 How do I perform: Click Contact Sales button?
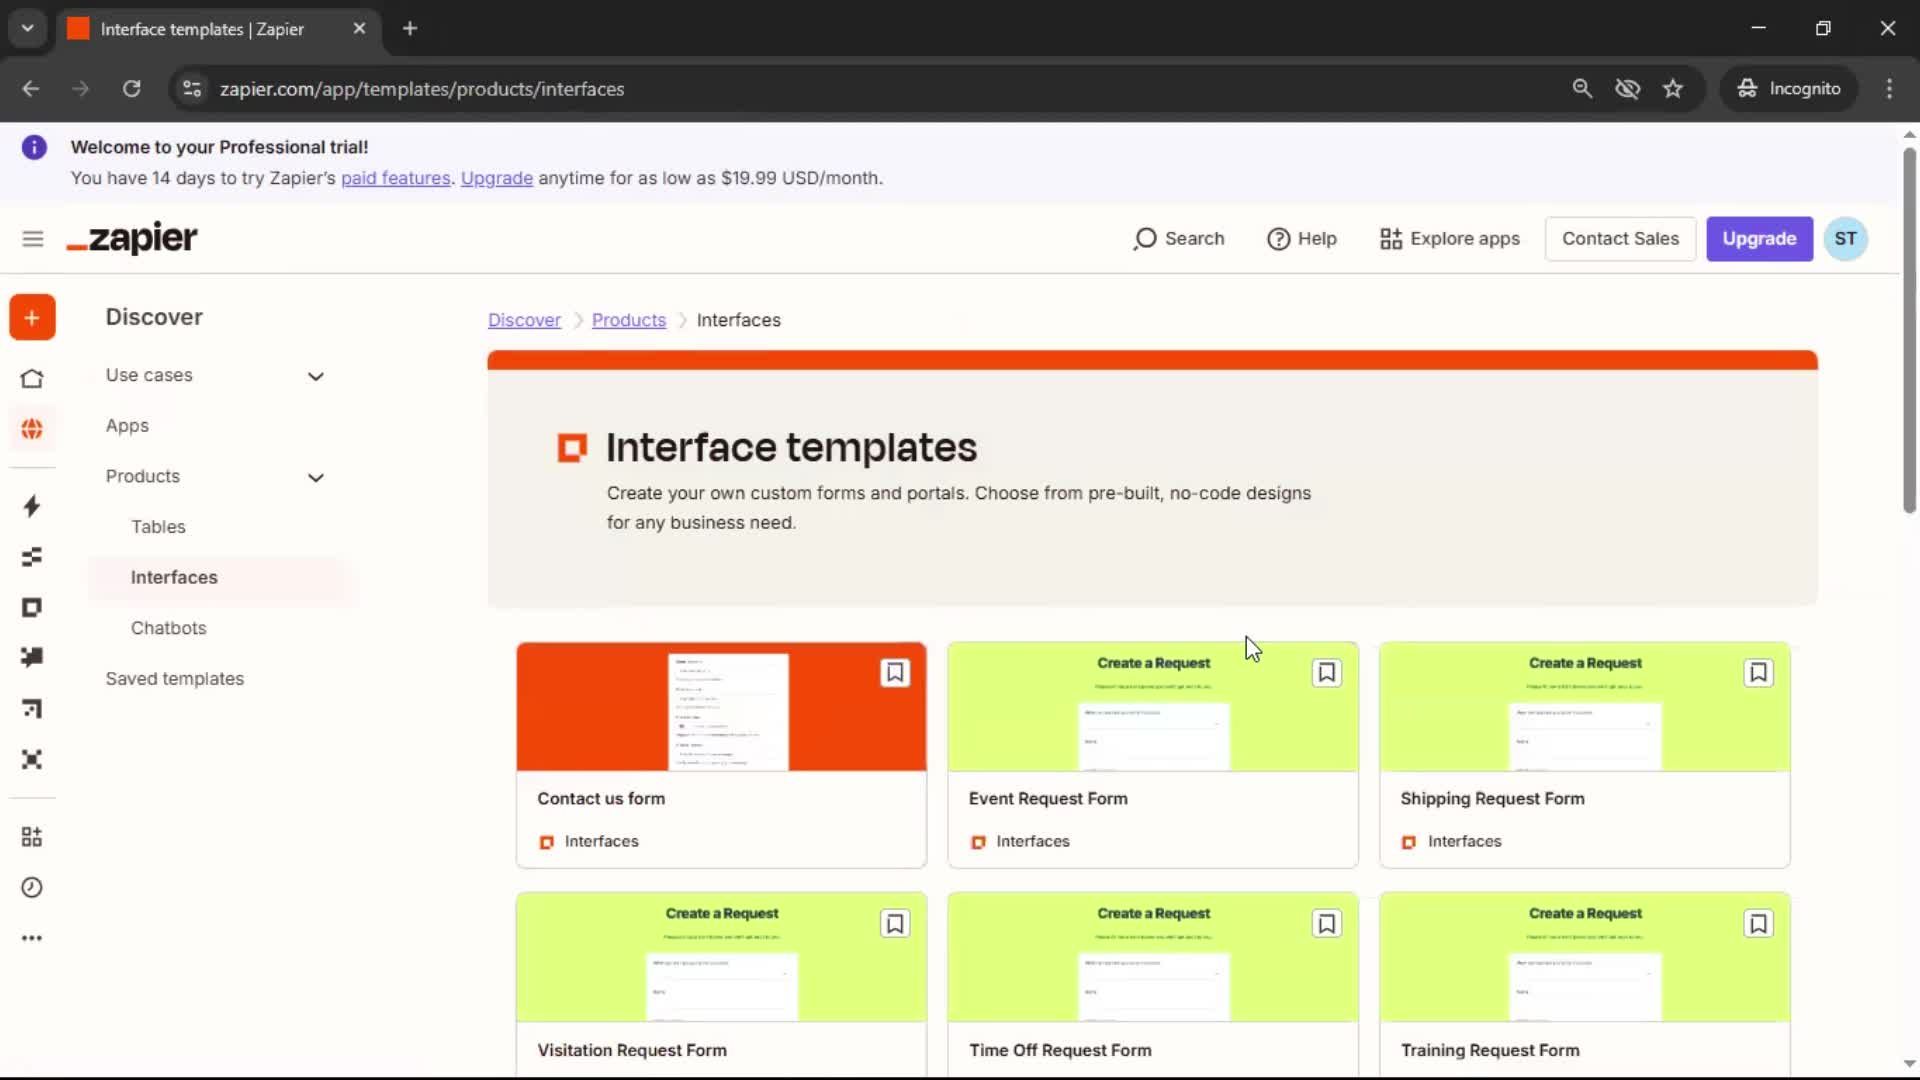click(x=1620, y=239)
